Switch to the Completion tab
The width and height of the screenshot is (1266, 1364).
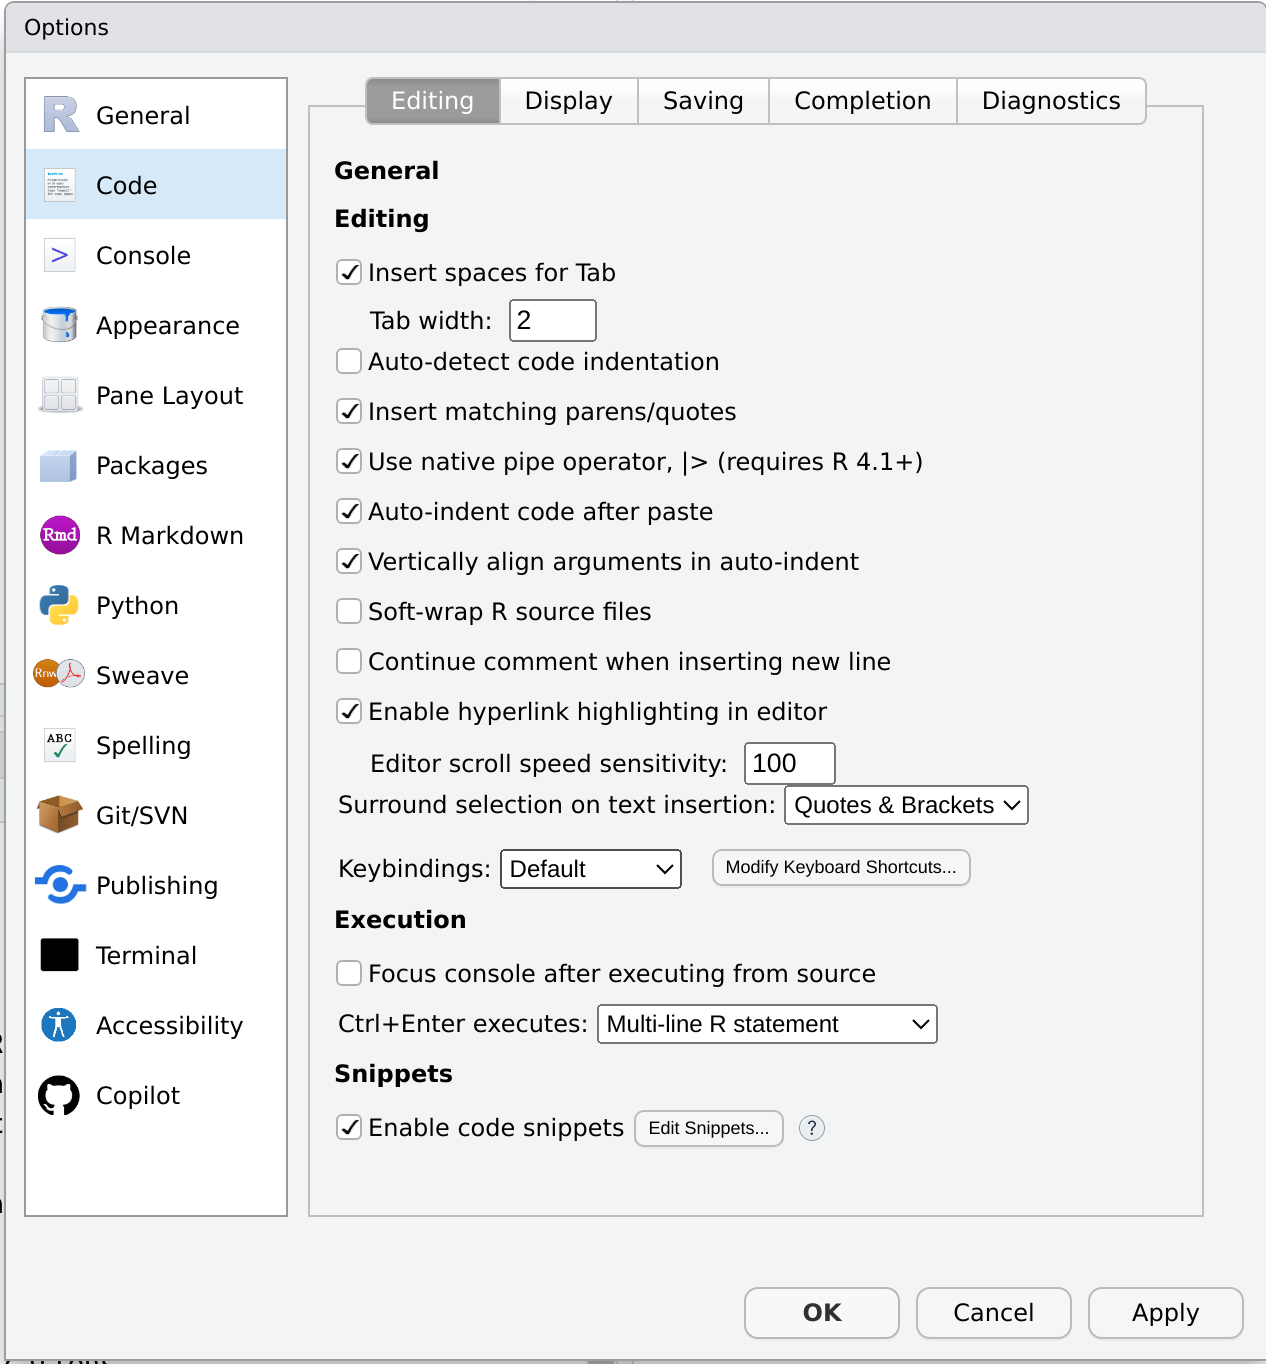point(862,100)
